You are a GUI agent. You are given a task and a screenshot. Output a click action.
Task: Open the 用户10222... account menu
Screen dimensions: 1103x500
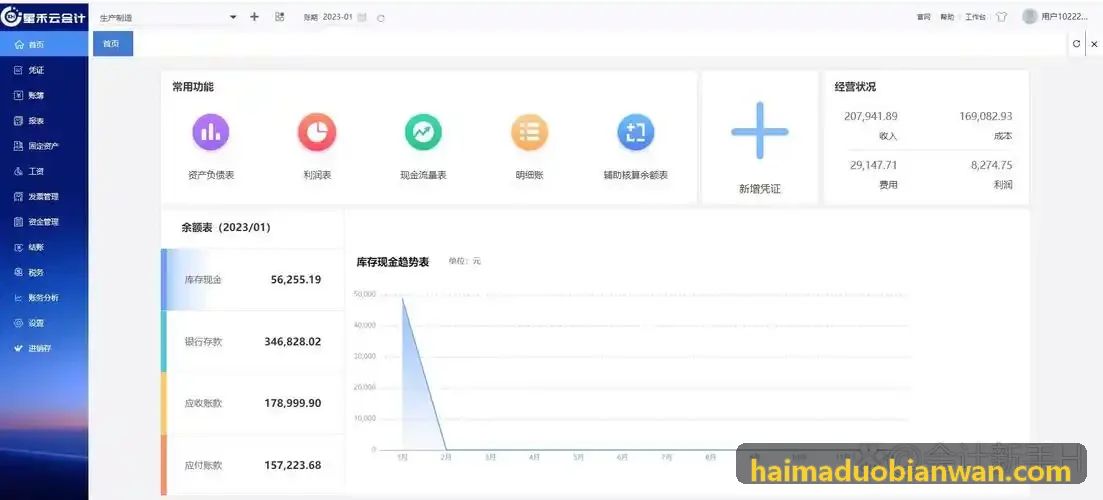(1064, 17)
